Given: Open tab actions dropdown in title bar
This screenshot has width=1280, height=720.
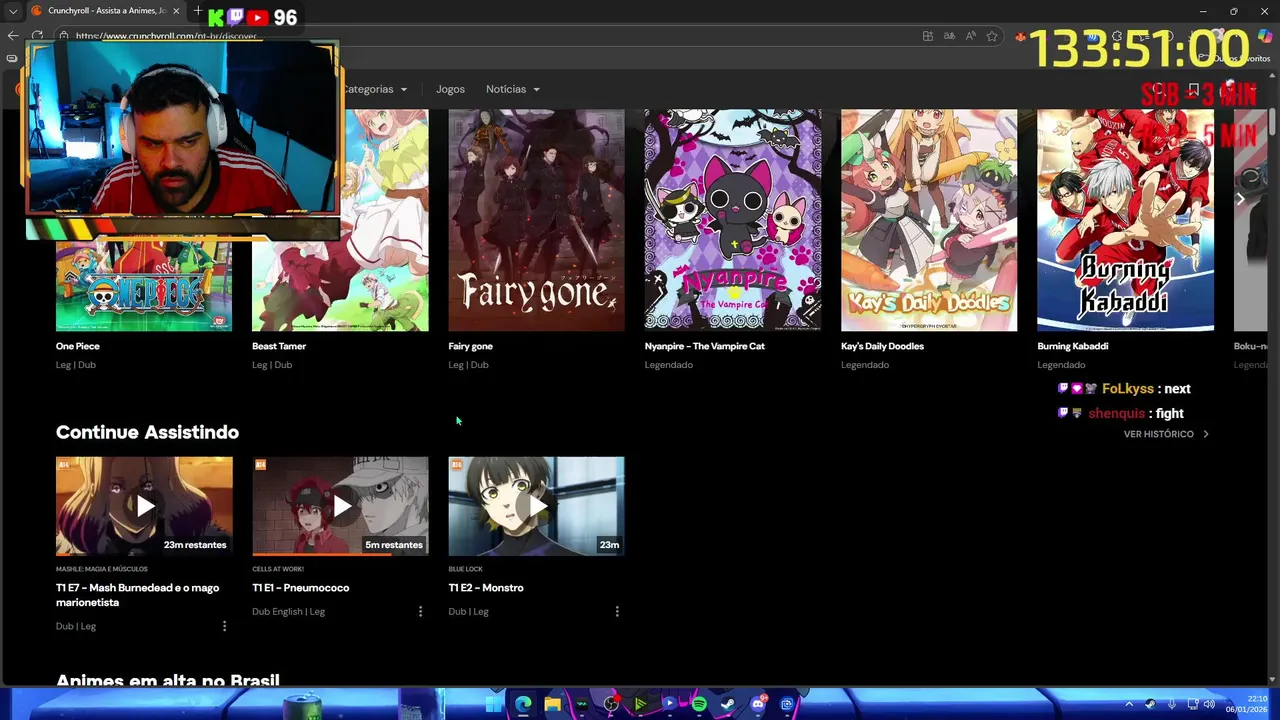Looking at the screenshot, I should (13, 11).
